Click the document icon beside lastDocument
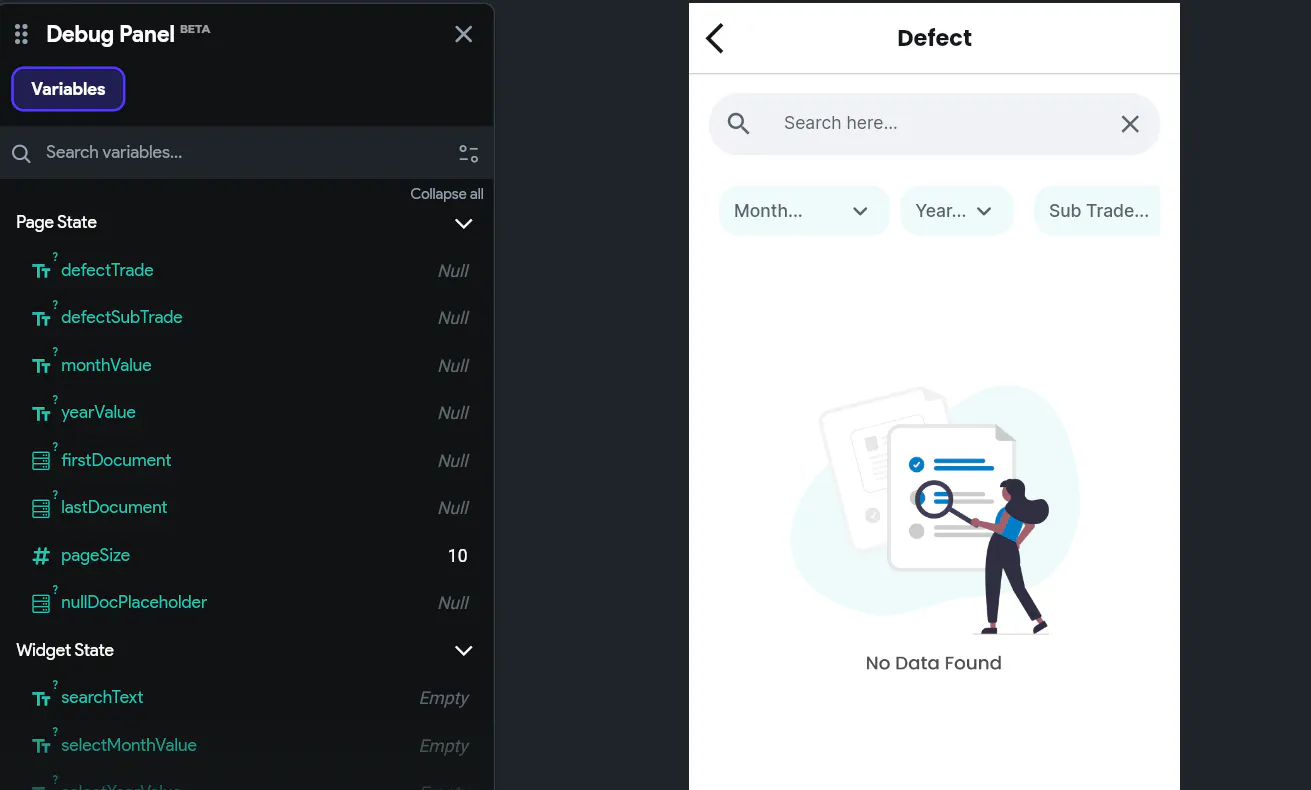This screenshot has width=1311, height=790. (41, 508)
